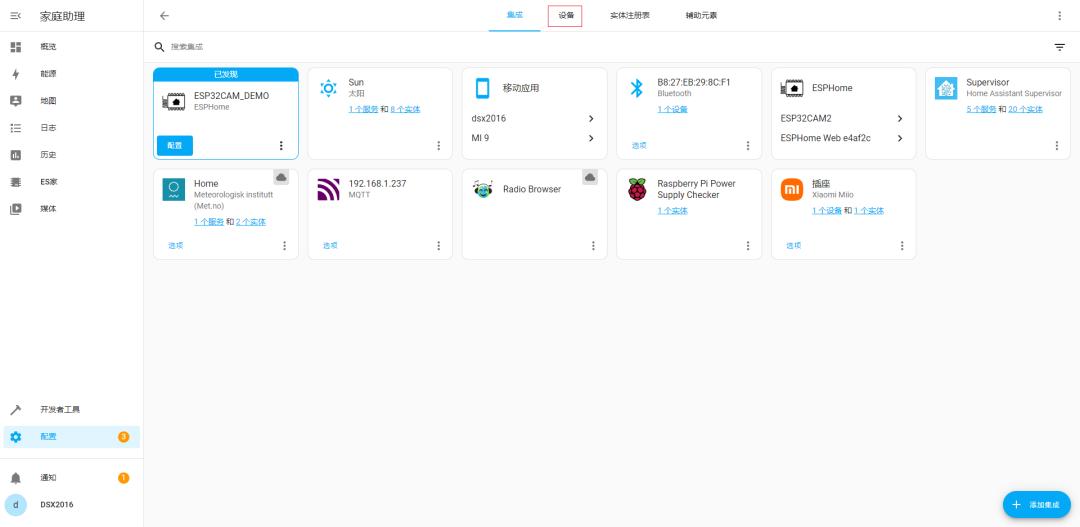Click 选项 on the Home Met.no card
1080x527 pixels.
(176, 245)
